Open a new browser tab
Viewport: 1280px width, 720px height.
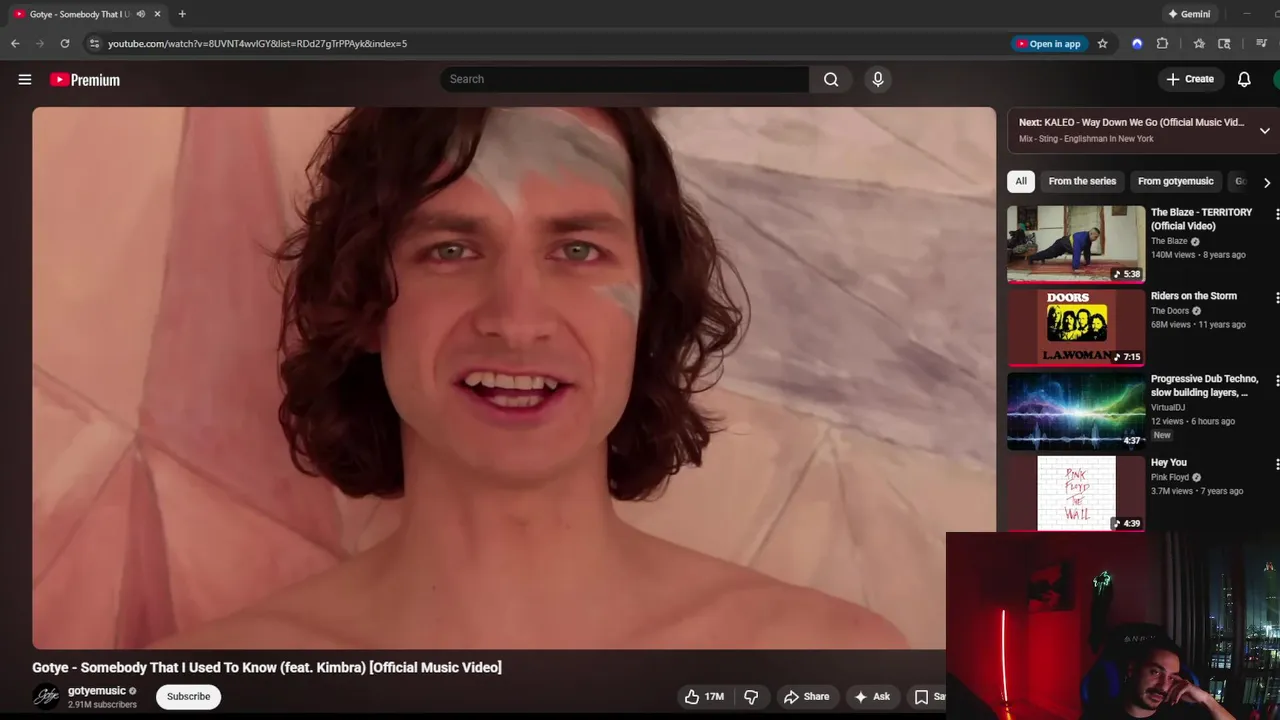[x=182, y=14]
